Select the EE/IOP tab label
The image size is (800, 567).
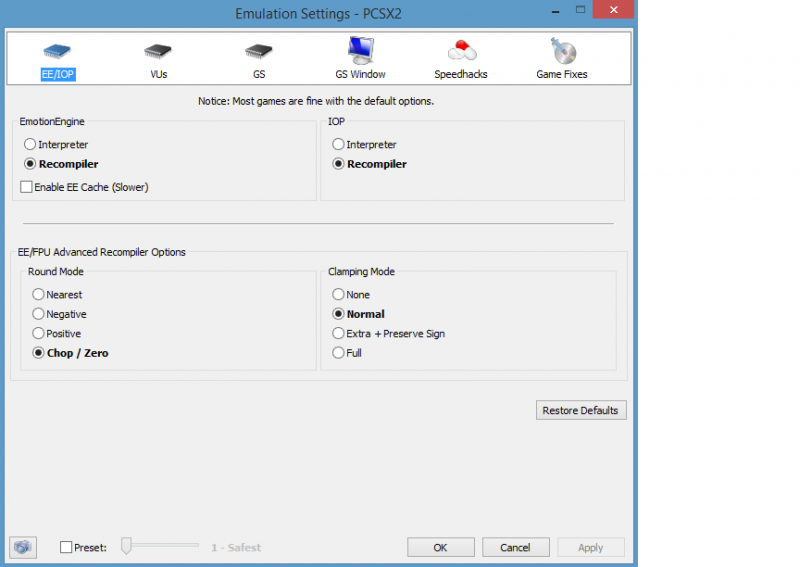pyautogui.click(x=58, y=75)
